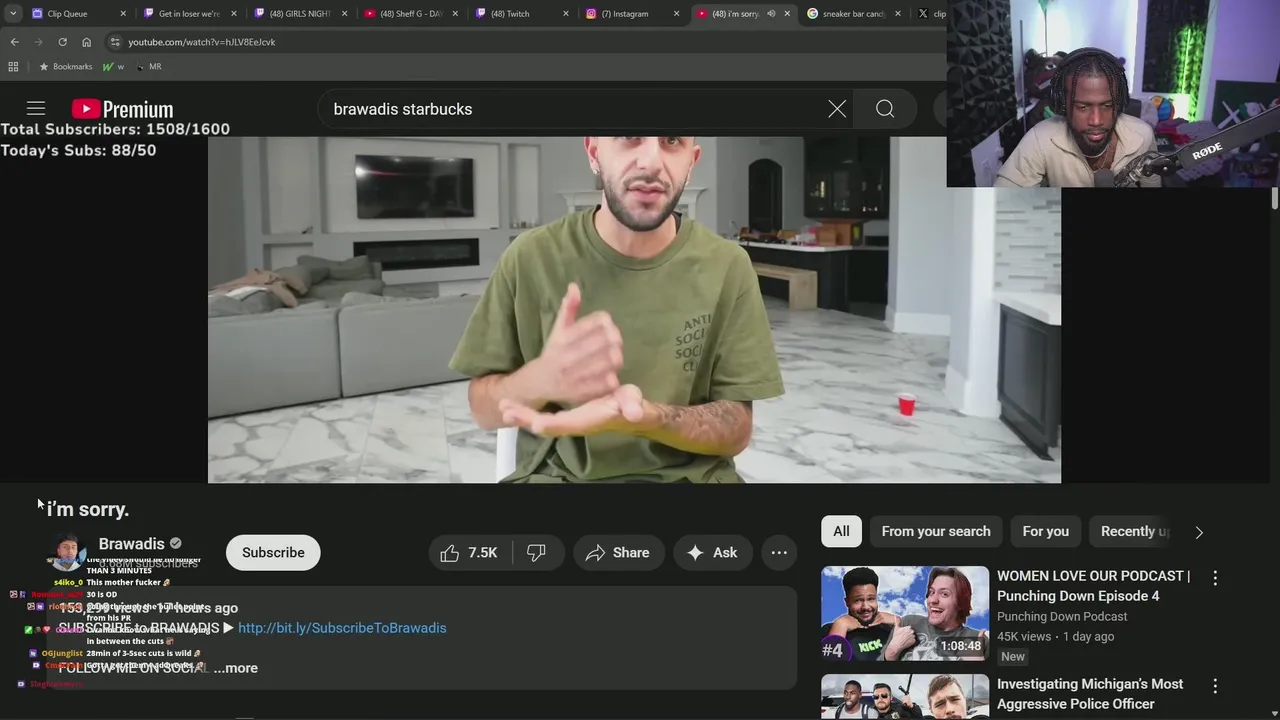Select the 'From your search' filter chip
Screen dimensions: 1280x720
[x=936, y=532]
